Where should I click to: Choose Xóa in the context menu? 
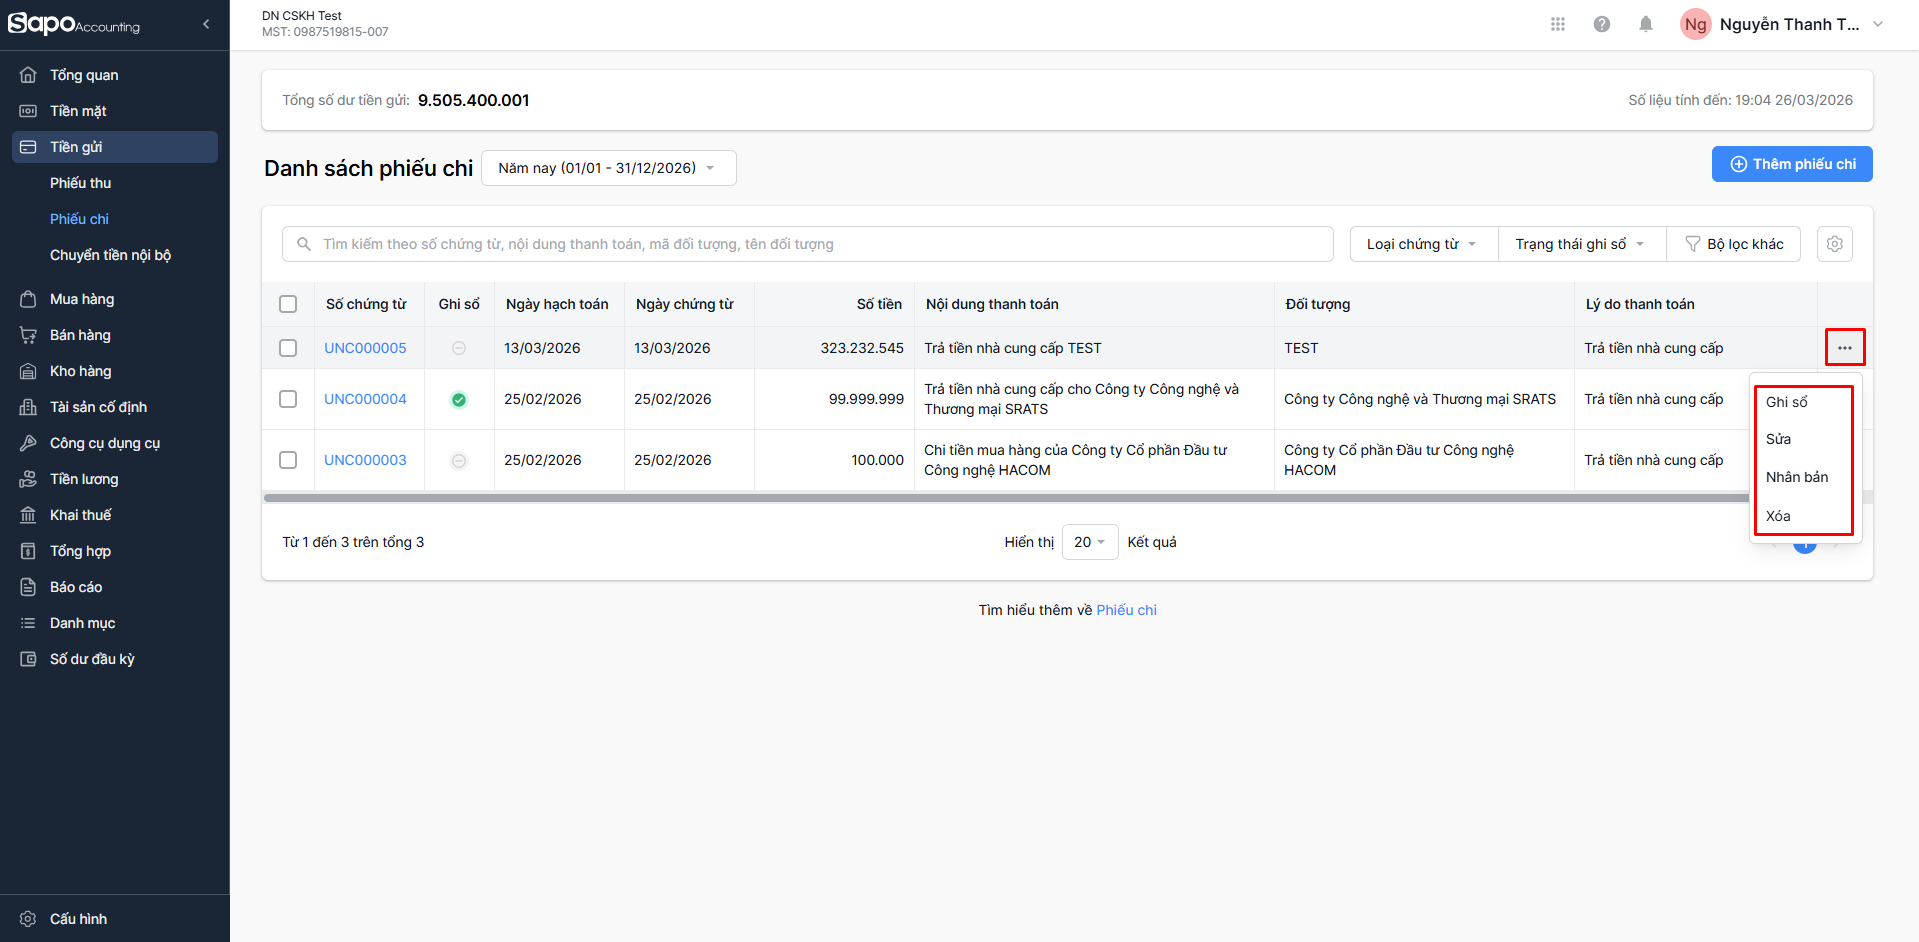click(1778, 516)
